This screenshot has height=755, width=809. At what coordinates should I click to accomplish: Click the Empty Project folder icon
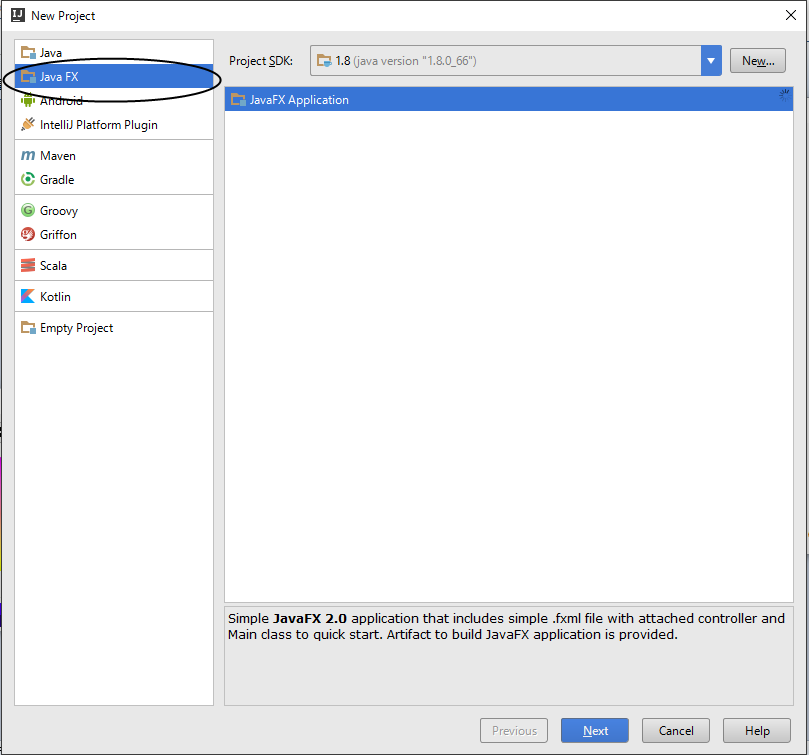click(x=28, y=327)
